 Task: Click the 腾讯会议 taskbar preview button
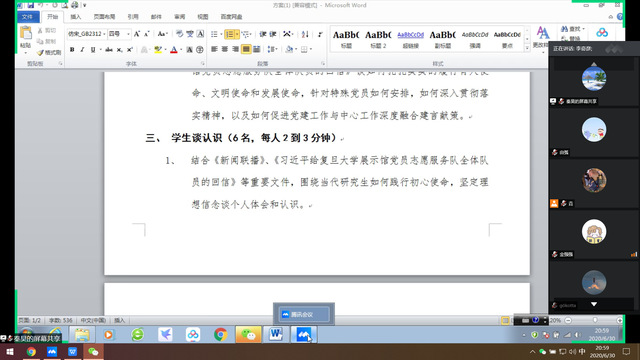[x=304, y=314]
